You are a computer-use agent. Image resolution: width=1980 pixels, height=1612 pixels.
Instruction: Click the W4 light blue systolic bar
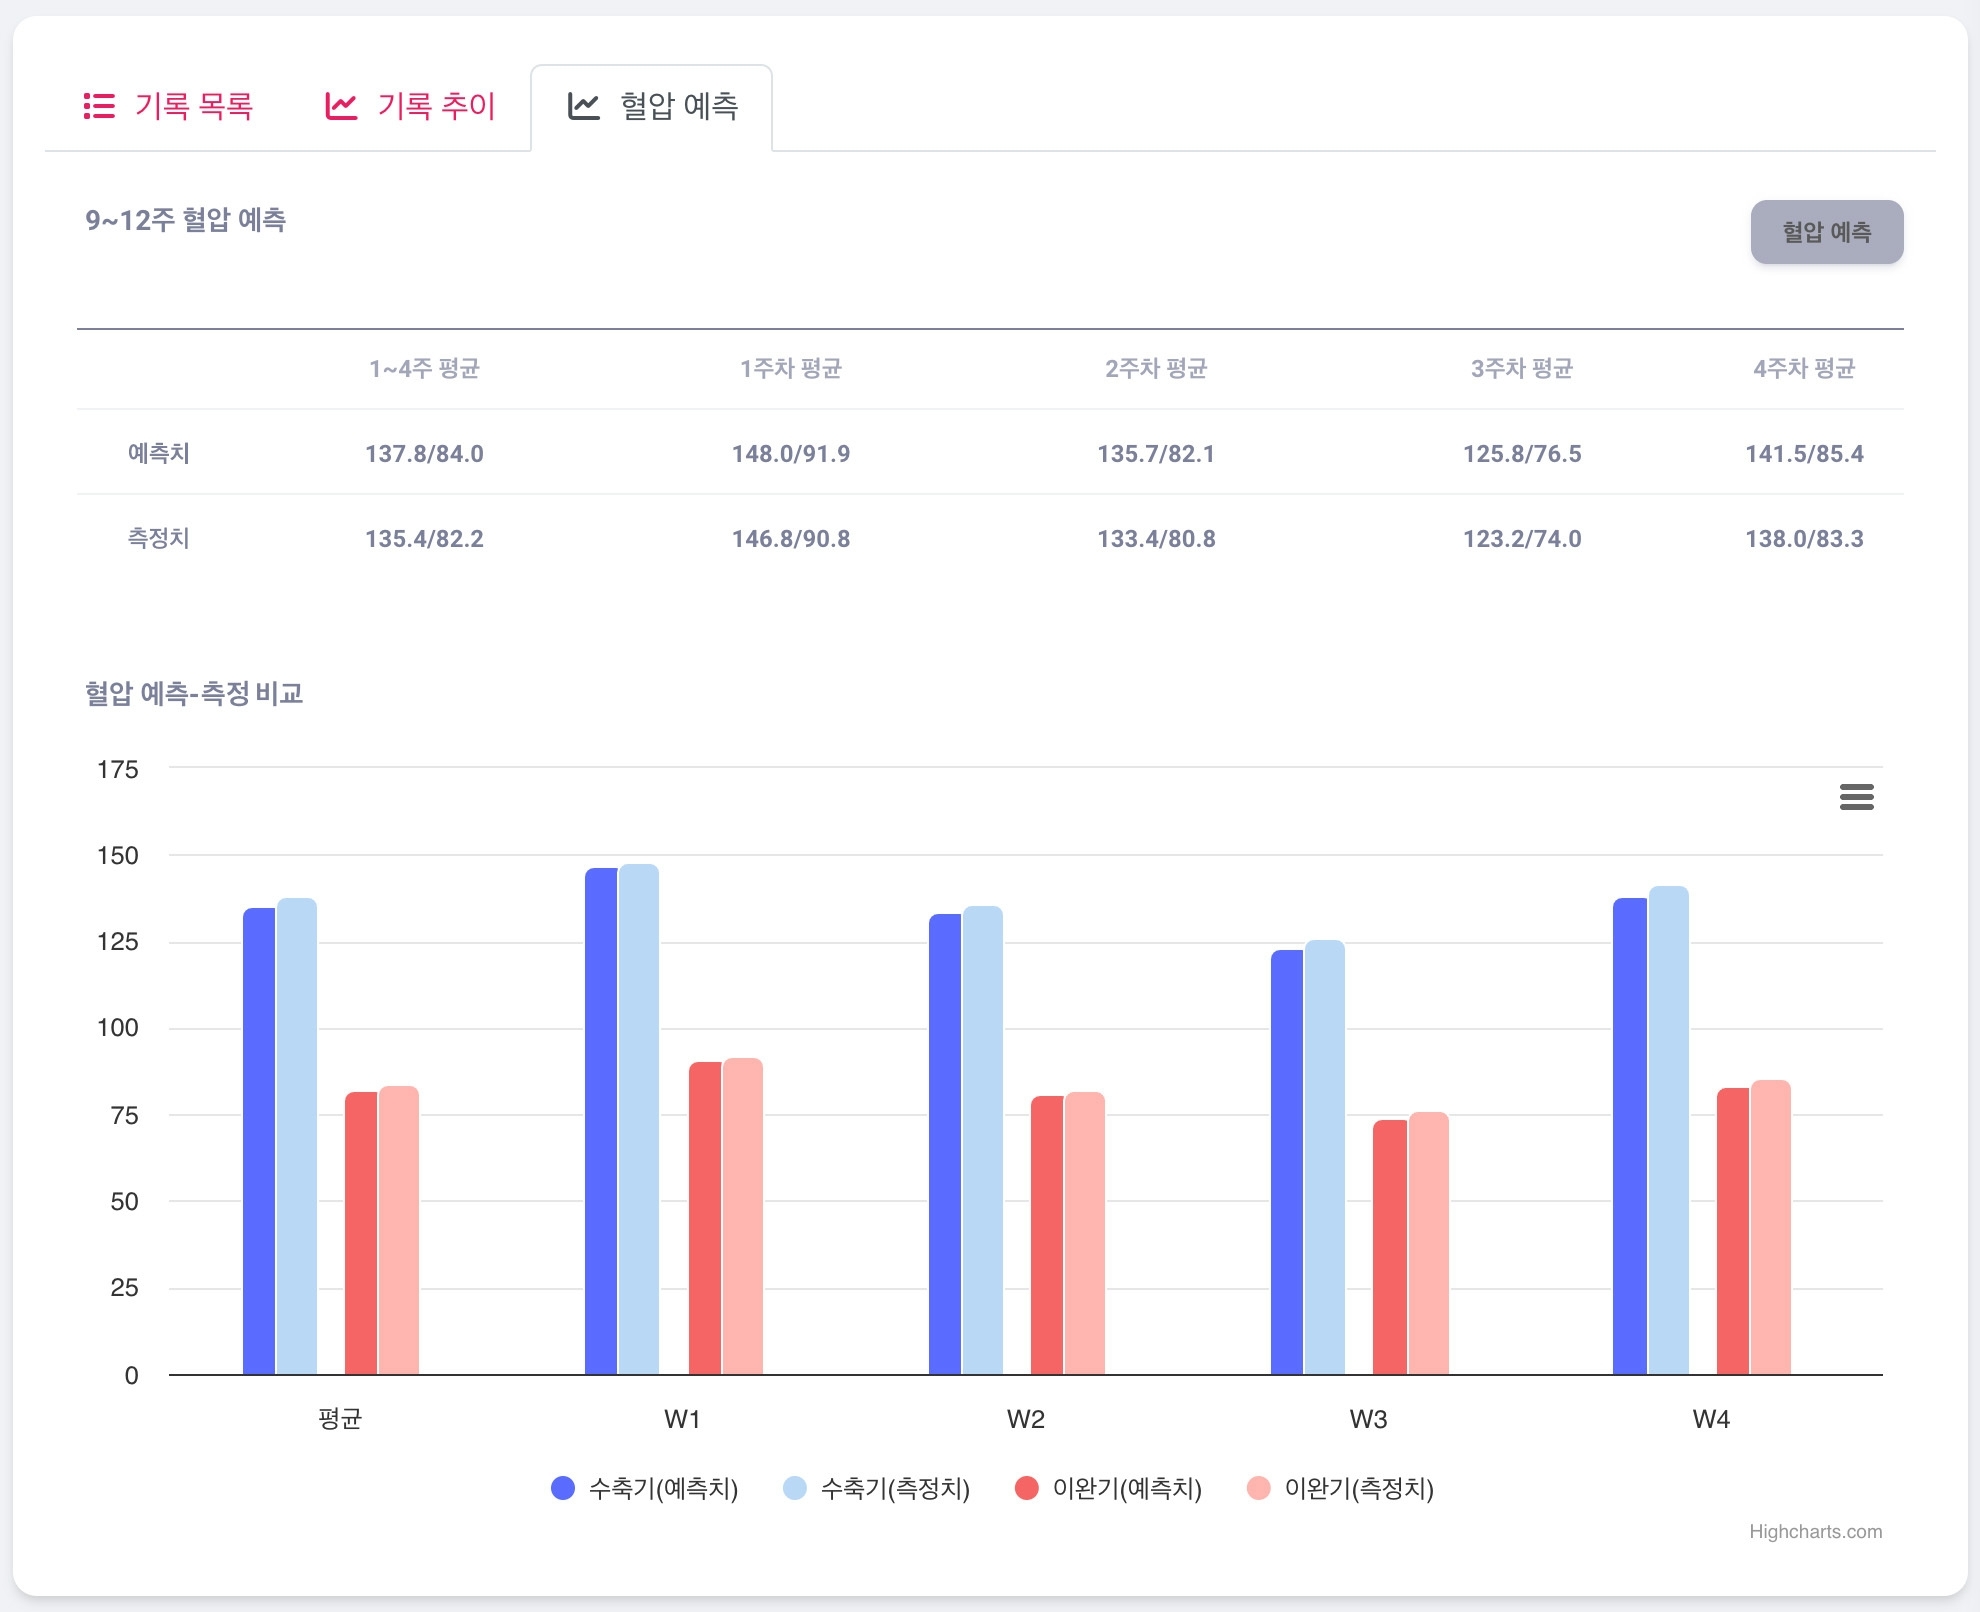tap(1668, 1130)
